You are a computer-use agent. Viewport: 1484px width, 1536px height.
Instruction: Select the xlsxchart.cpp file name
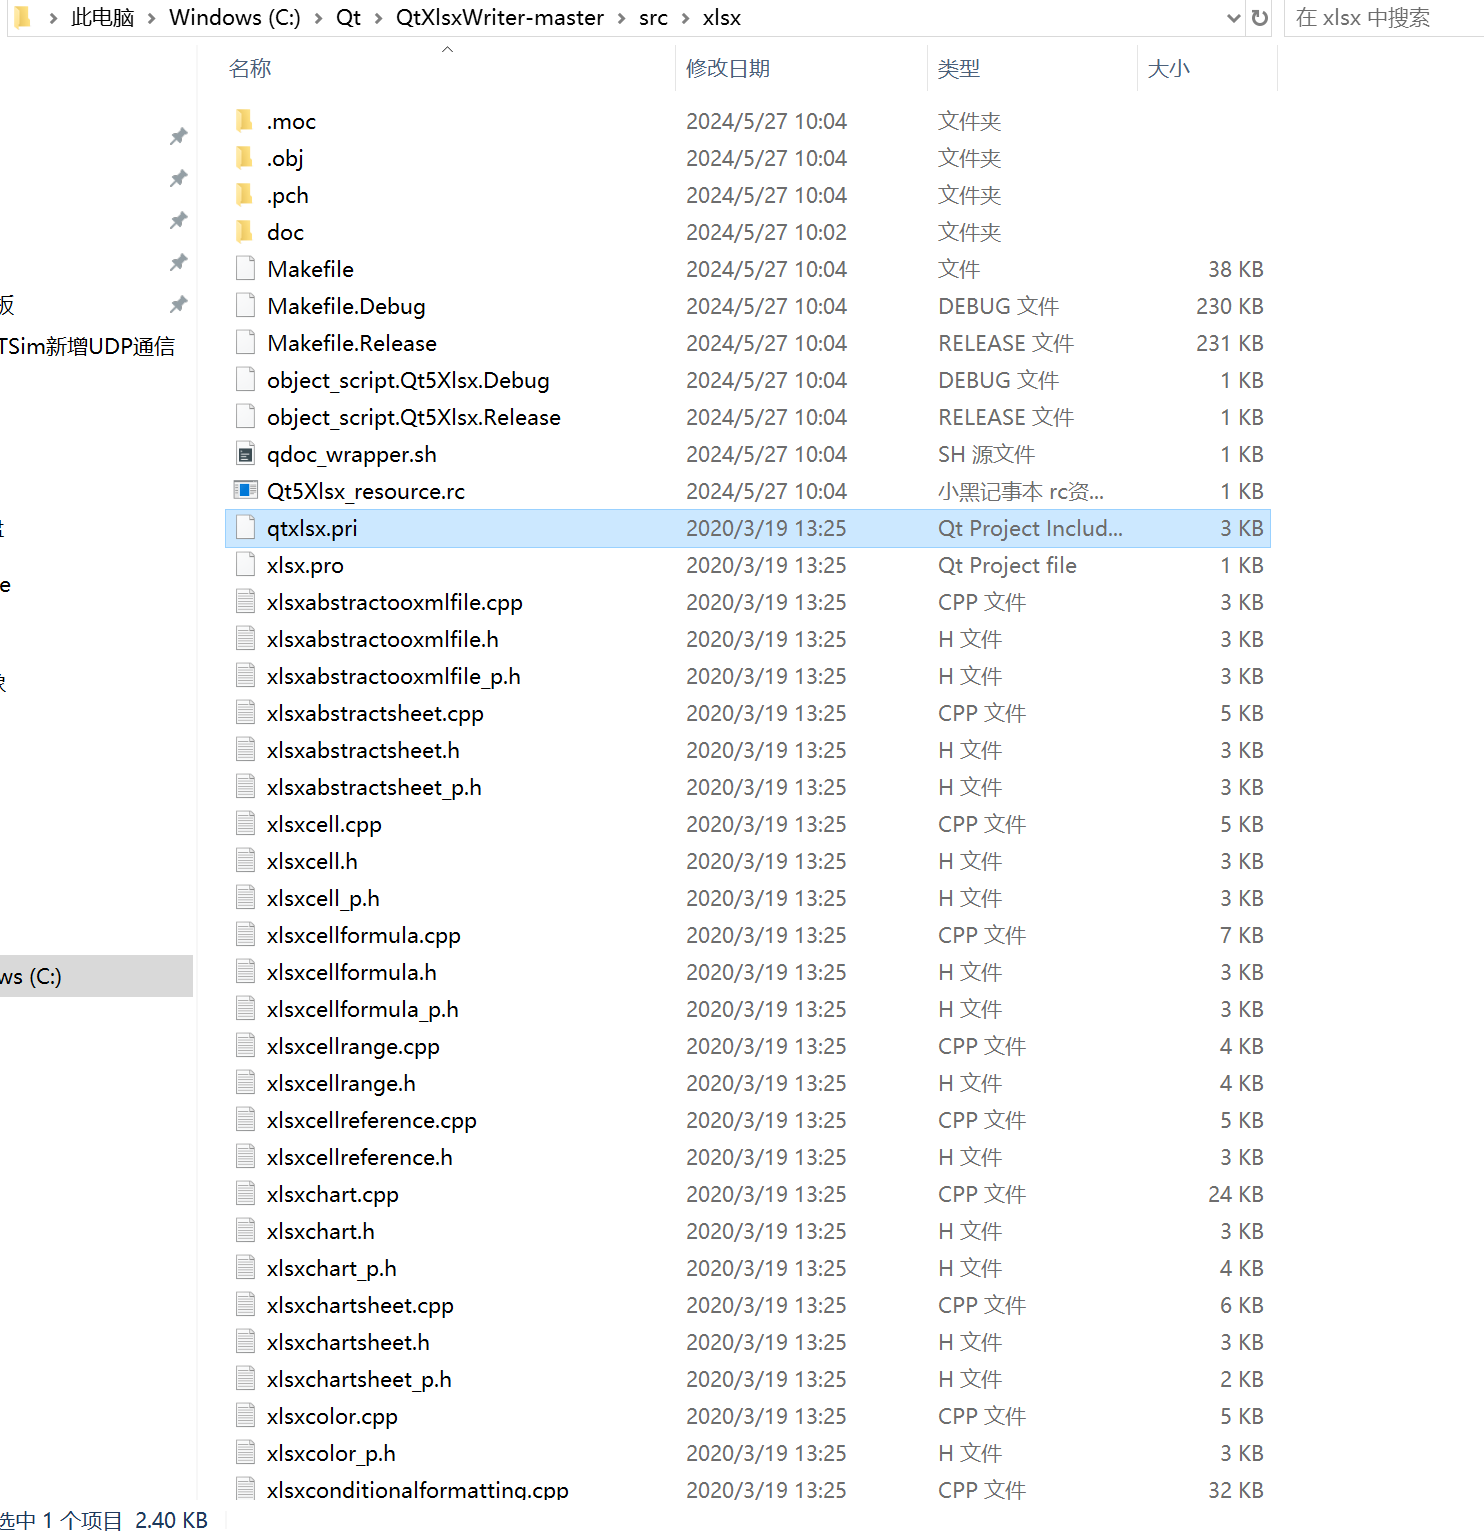(333, 1194)
